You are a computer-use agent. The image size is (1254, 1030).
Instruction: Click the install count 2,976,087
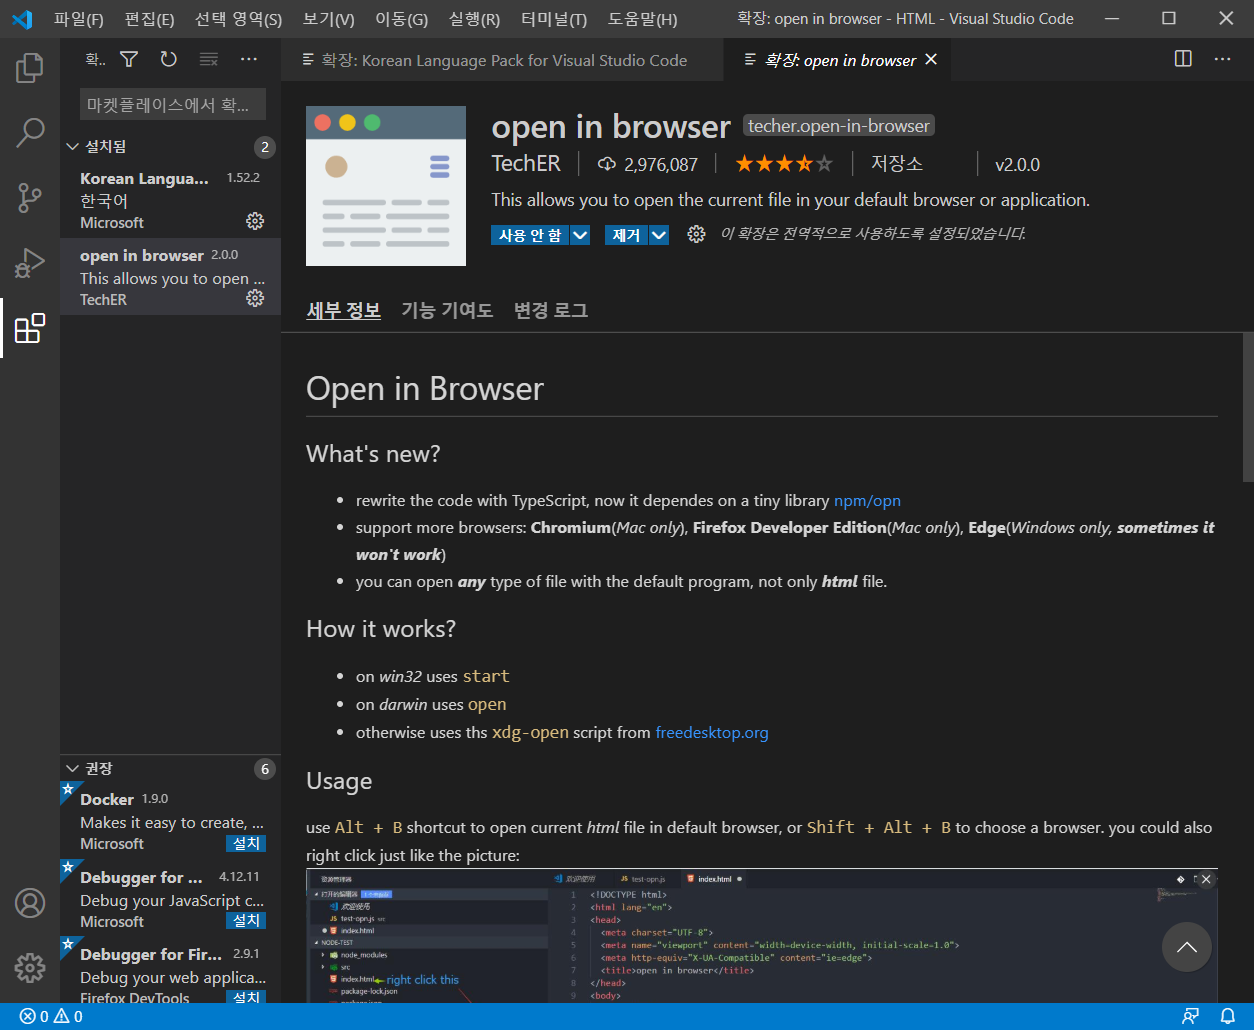click(647, 164)
